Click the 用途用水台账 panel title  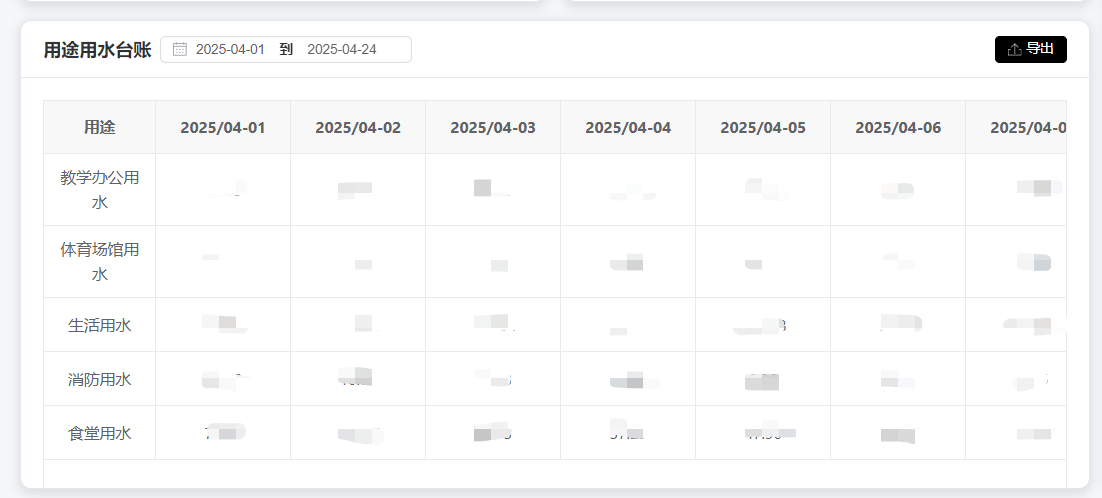(x=97, y=50)
